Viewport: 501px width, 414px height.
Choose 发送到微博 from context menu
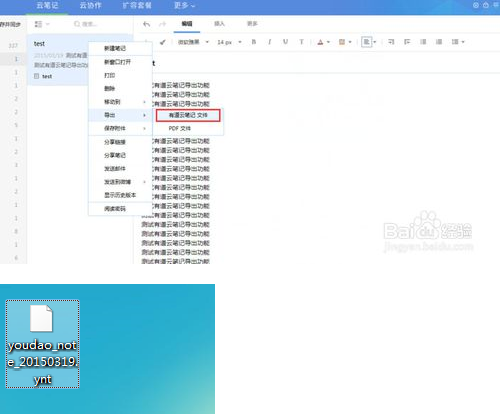pyautogui.click(x=120, y=182)
